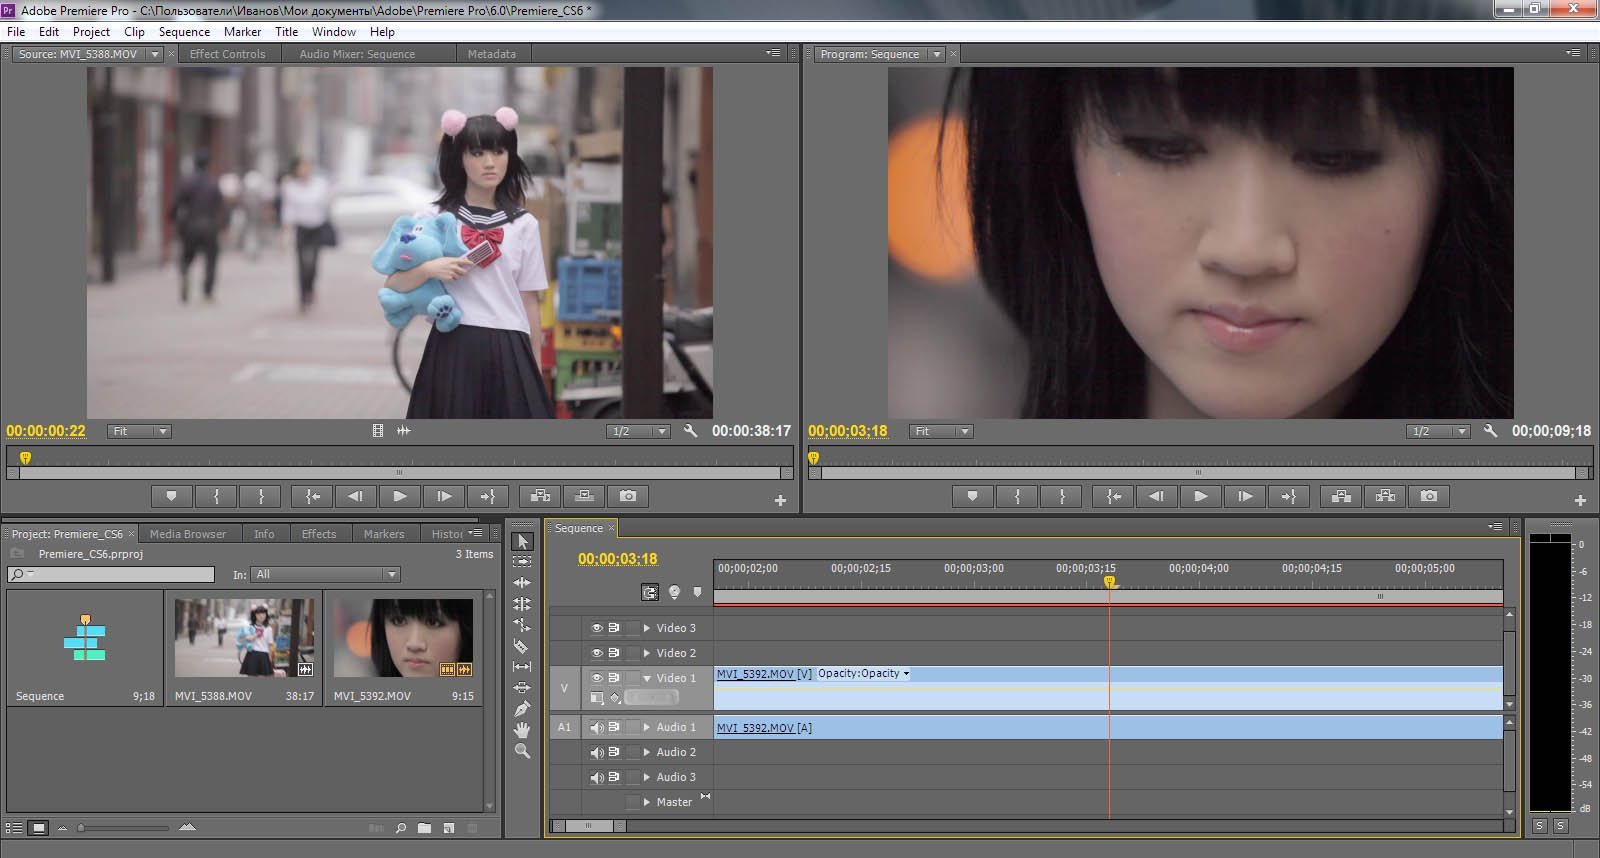Select the Selection arrow tool
This screenshot has width=1600, height=858.
(522, 541)
